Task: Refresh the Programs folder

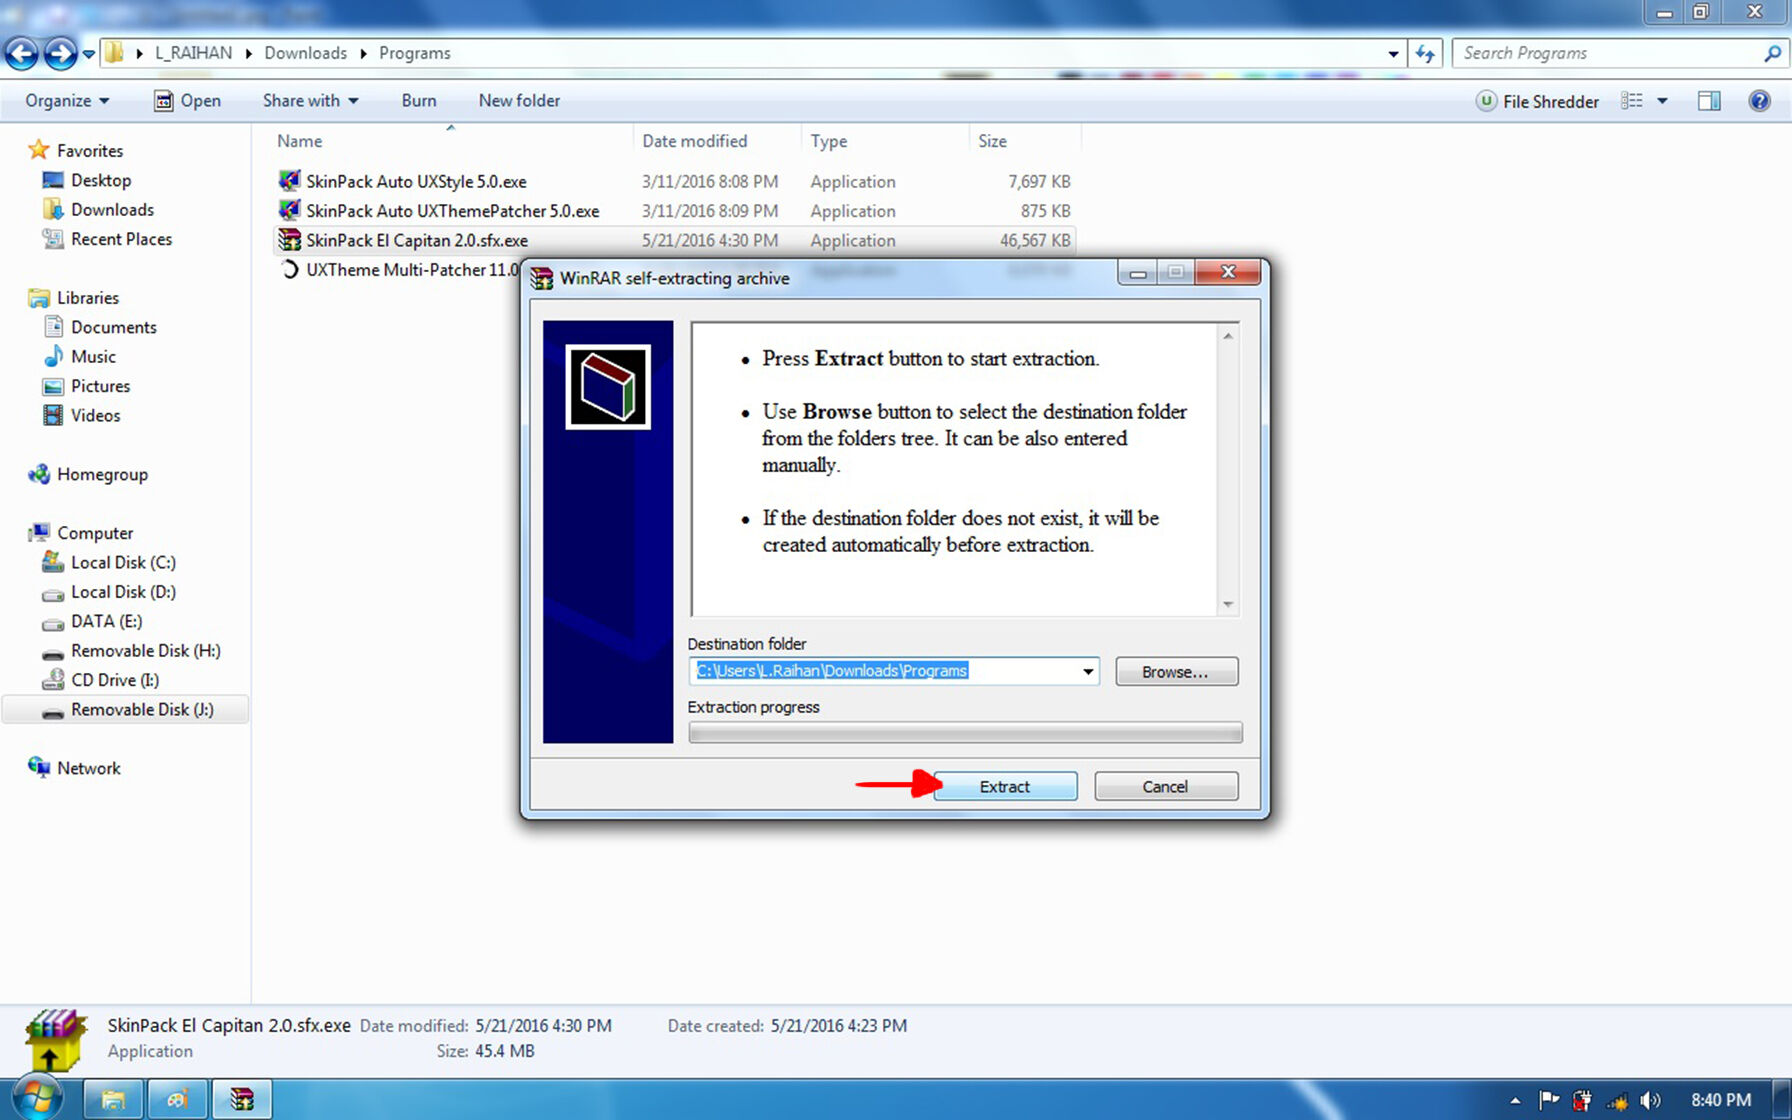Action: 1425,54
